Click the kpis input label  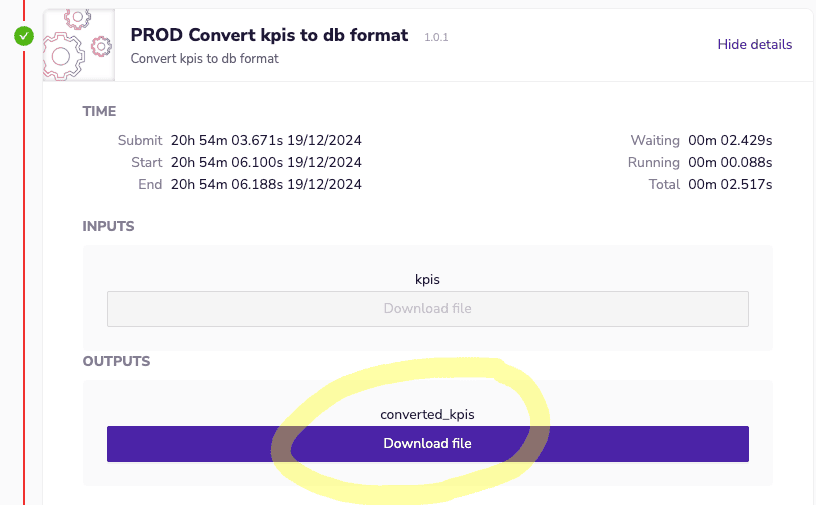coord(427,279)
